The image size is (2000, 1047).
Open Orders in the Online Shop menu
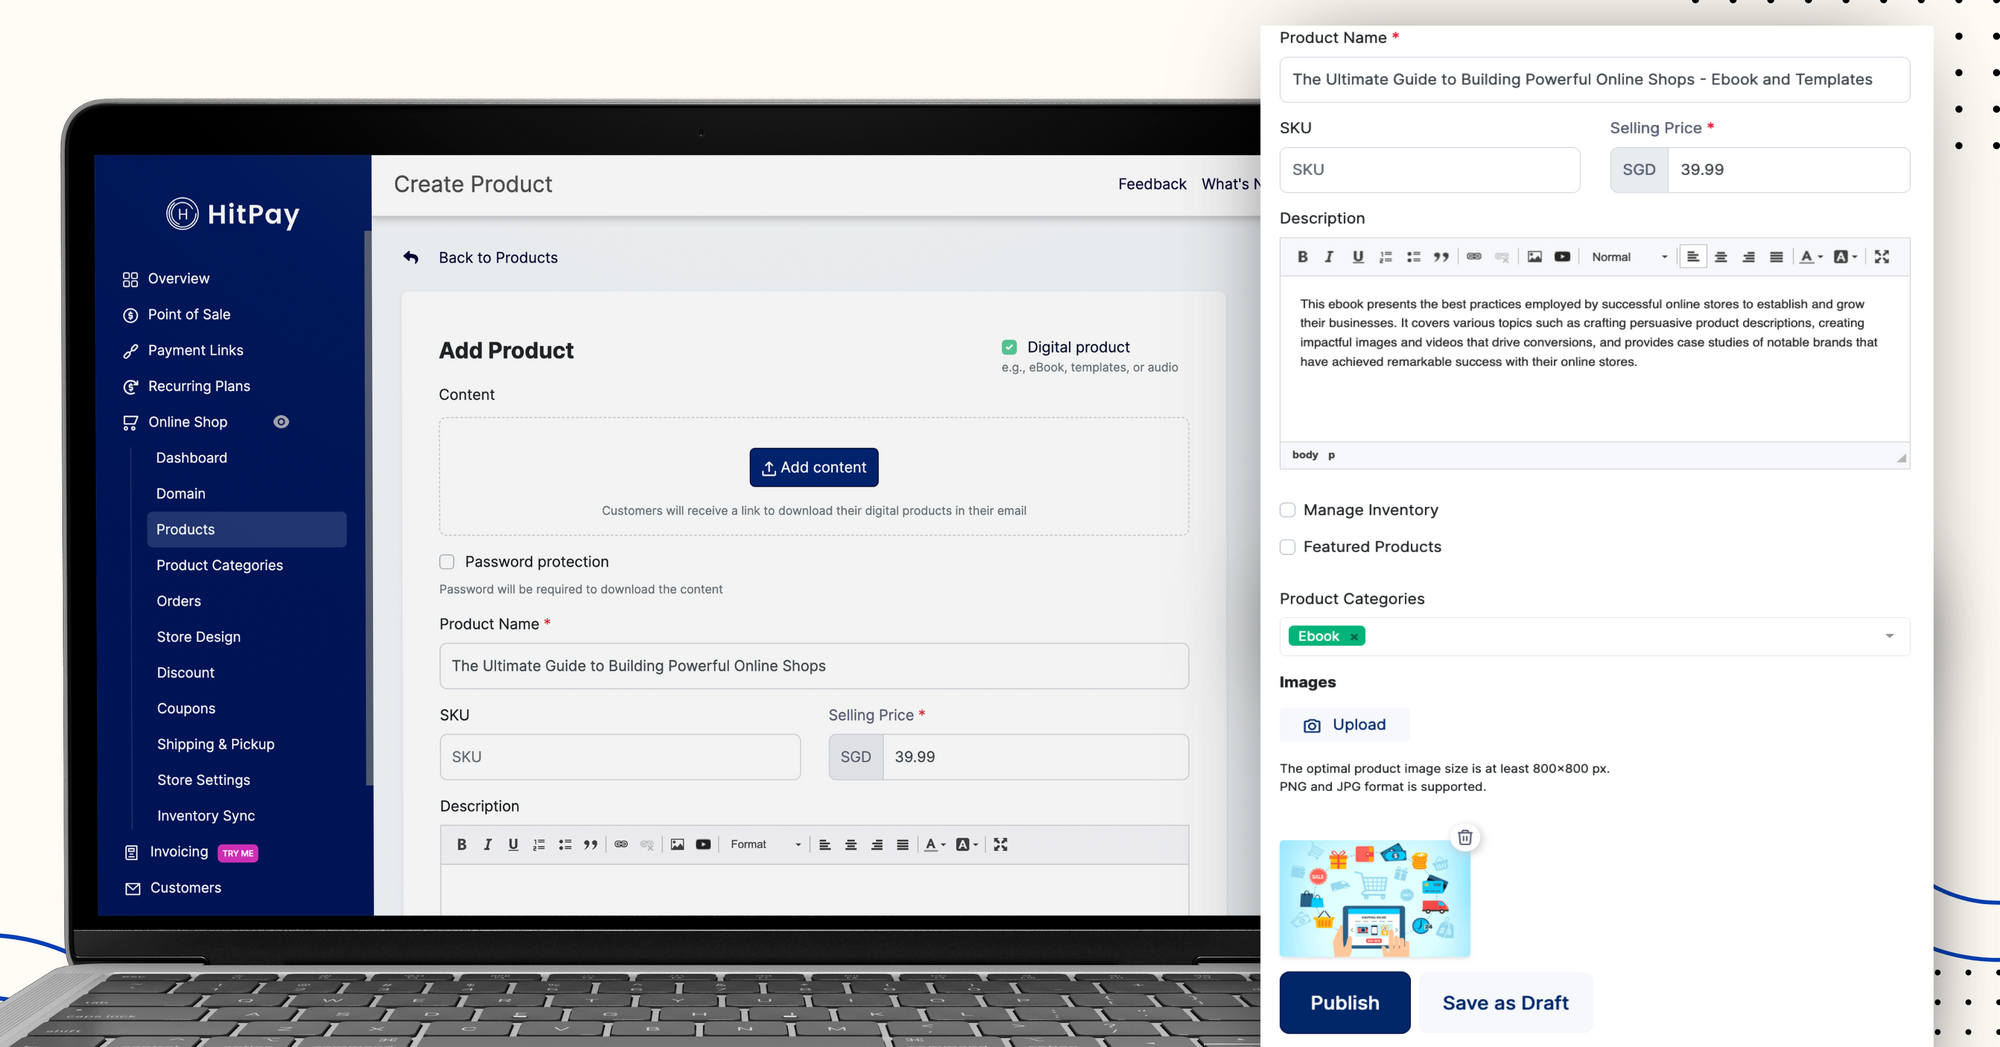(179, 602)
